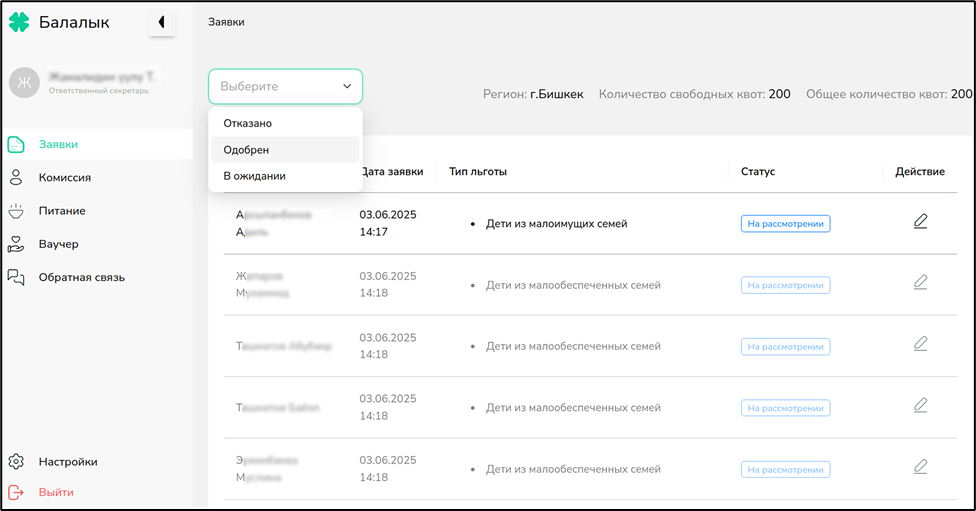The image size is (976, 511).
Task: Pick В ожидании from the filter list
Action: (x=285, y=176)
